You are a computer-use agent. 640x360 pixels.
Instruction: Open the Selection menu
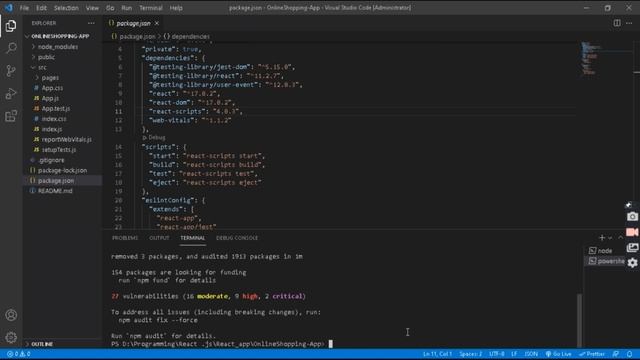click(x=66, y=8)
